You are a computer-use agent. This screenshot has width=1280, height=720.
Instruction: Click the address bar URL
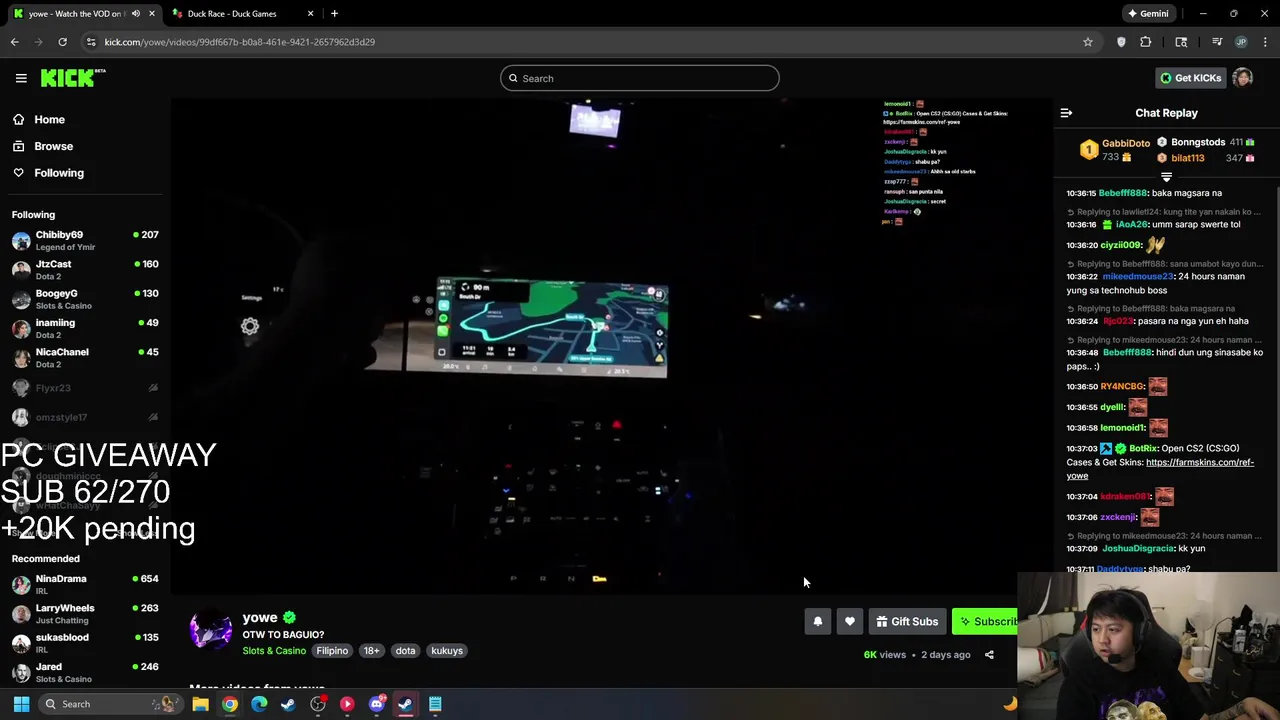(240, 41)
